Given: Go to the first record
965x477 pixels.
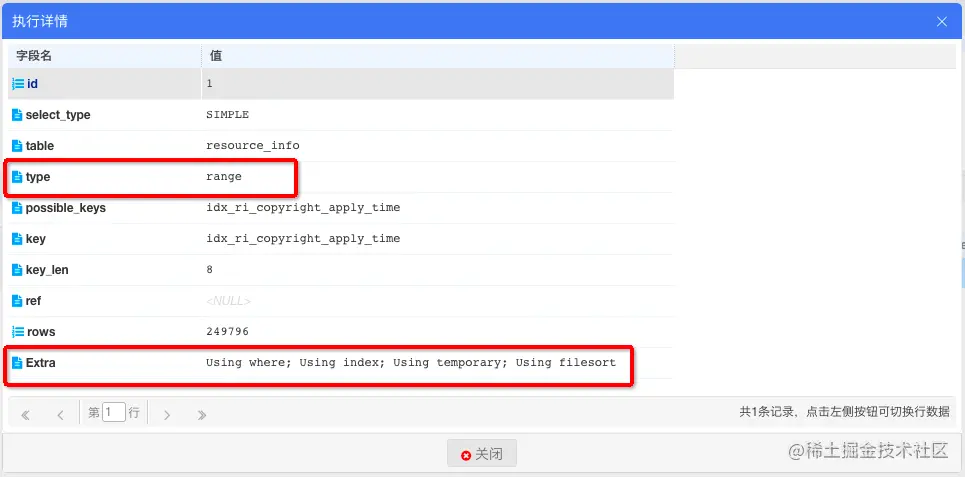Looking at the screenshot, I should [x=25, y=415].
